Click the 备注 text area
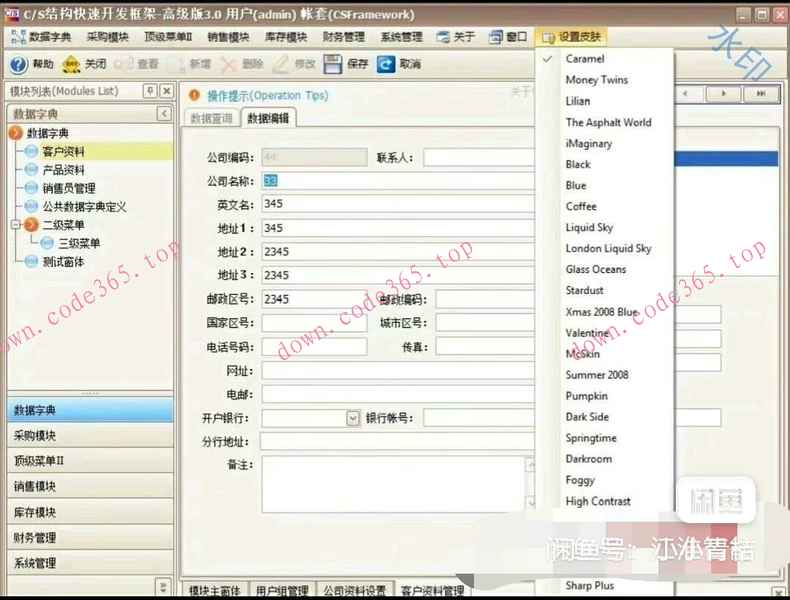The width and height of the screenshot is (790, 600). [393, 484]
